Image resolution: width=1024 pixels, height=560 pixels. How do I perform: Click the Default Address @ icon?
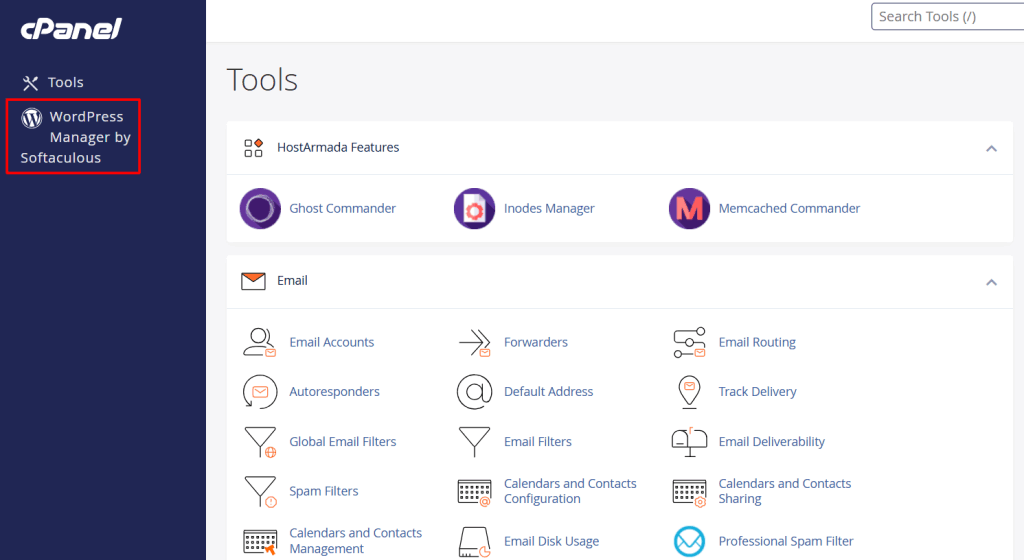474,392
